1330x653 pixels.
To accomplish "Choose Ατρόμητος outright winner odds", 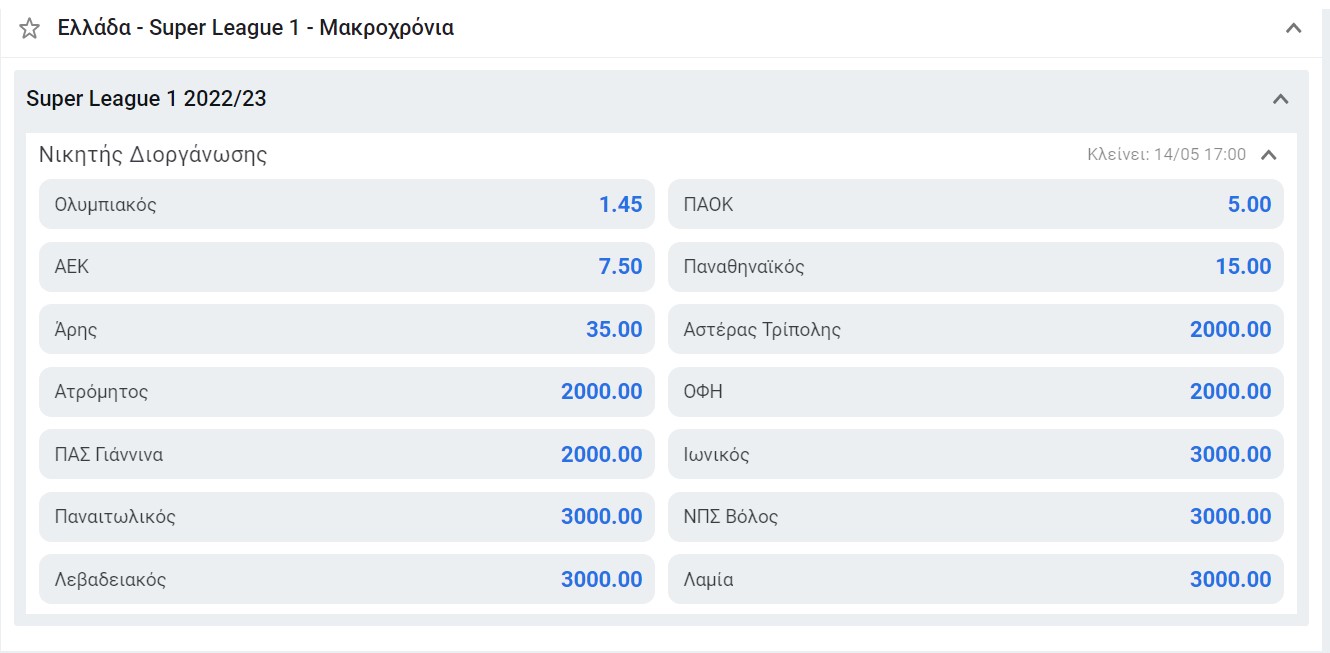I will (x=347, y=392).
